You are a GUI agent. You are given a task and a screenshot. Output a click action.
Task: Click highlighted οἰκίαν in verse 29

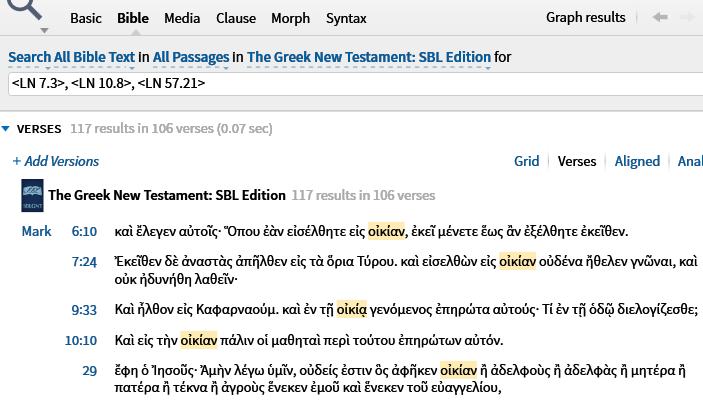(x=458, y=371)
